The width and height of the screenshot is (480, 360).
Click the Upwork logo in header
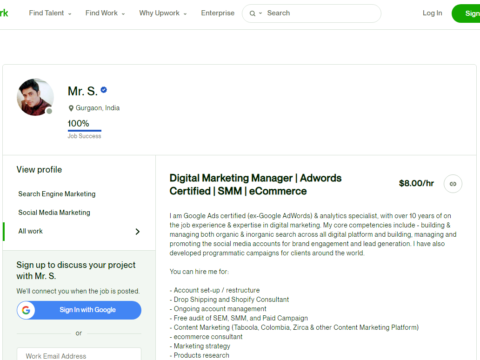tap(4, 13)
